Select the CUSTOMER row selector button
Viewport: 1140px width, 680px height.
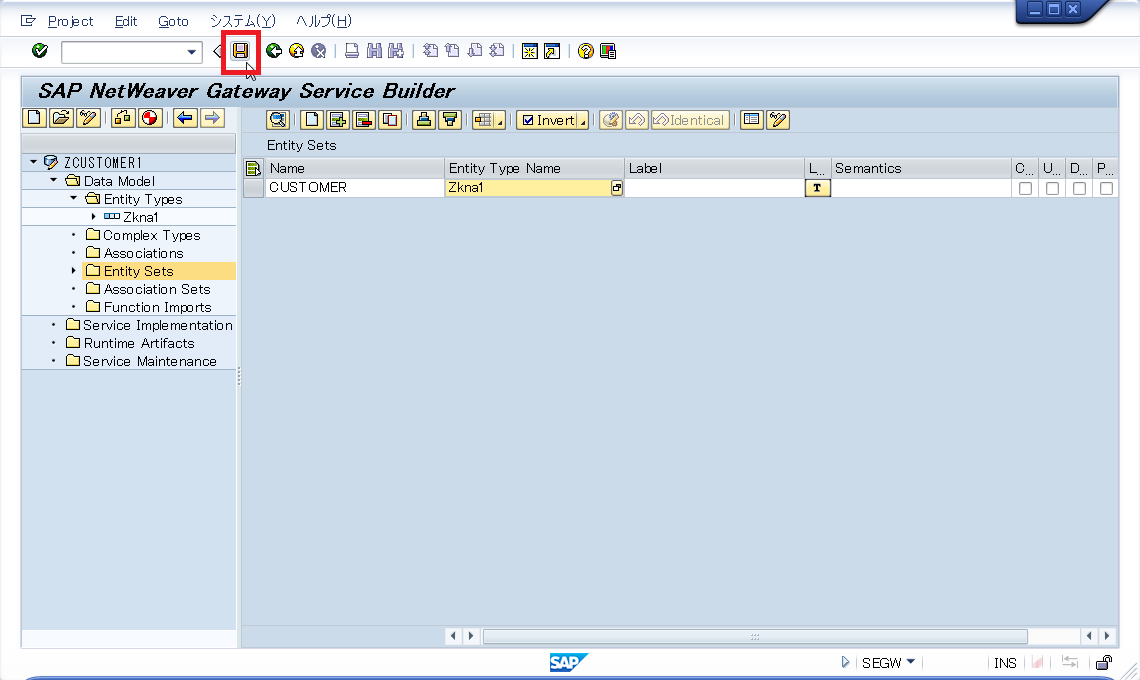click(253, 188)
